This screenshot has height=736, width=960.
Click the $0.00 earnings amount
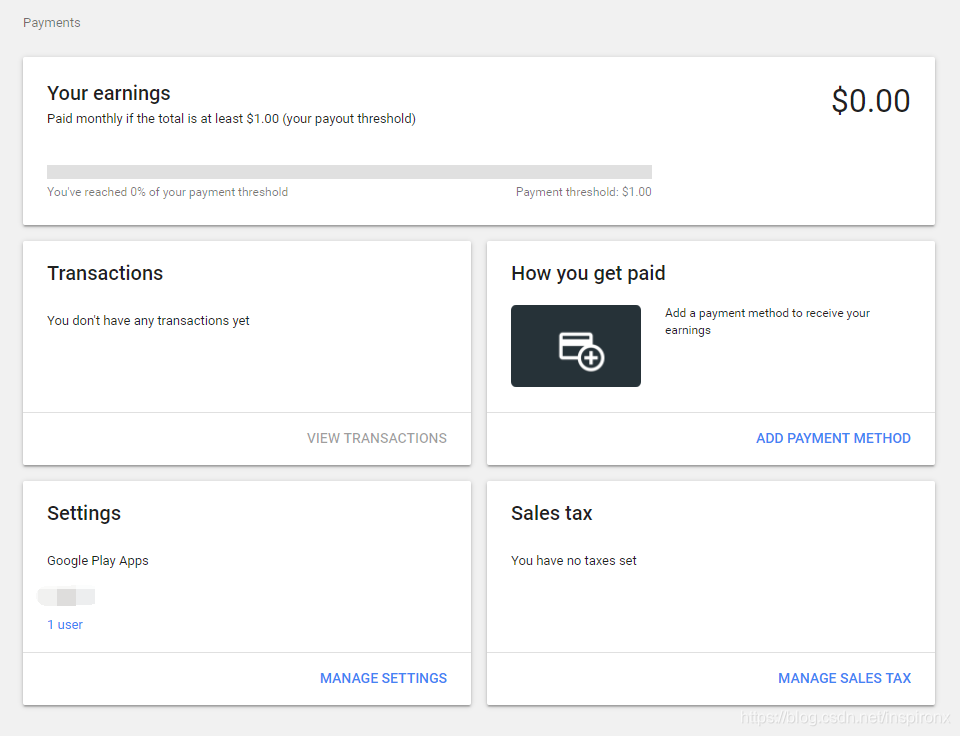pos(870,101)
